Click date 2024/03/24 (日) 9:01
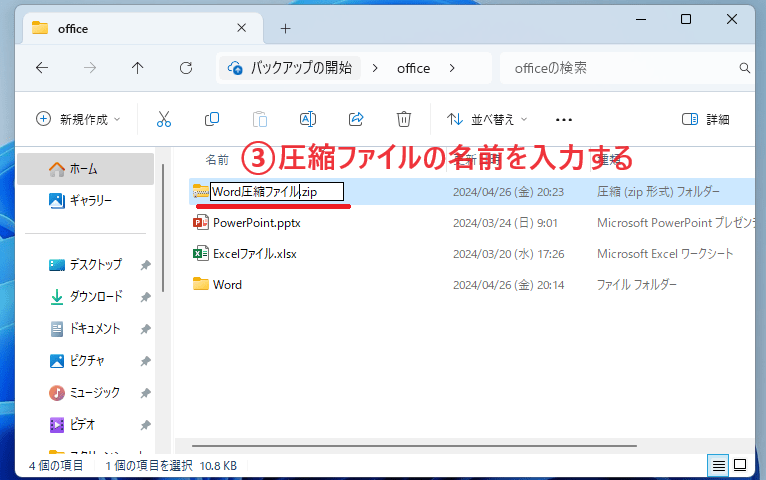The width and height of the screenshot is (766, 480). [505, 223]
